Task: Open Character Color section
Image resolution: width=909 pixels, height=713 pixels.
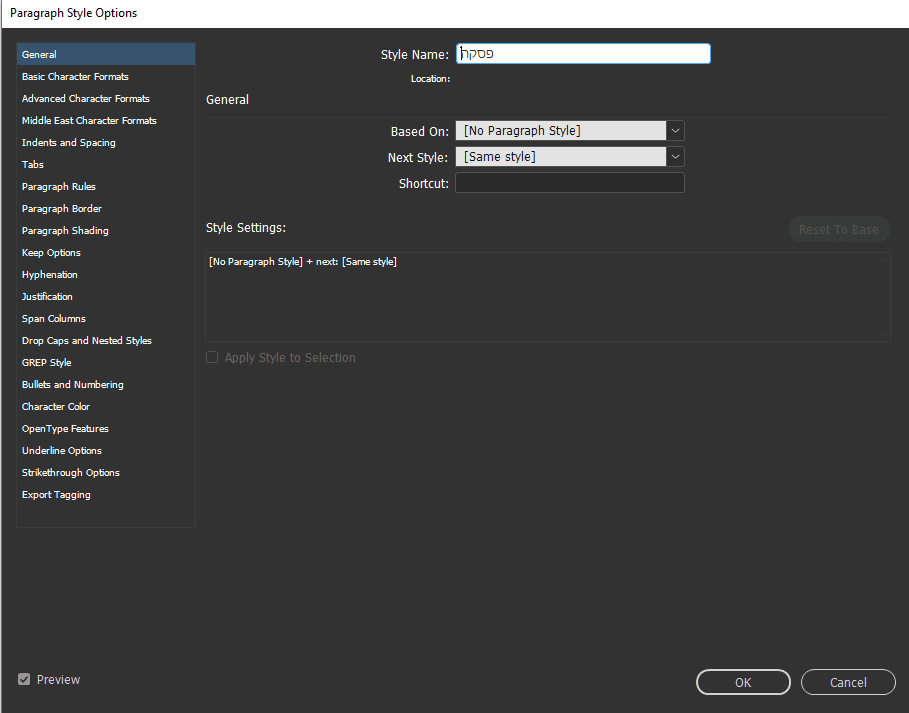Action: point(106,407)
